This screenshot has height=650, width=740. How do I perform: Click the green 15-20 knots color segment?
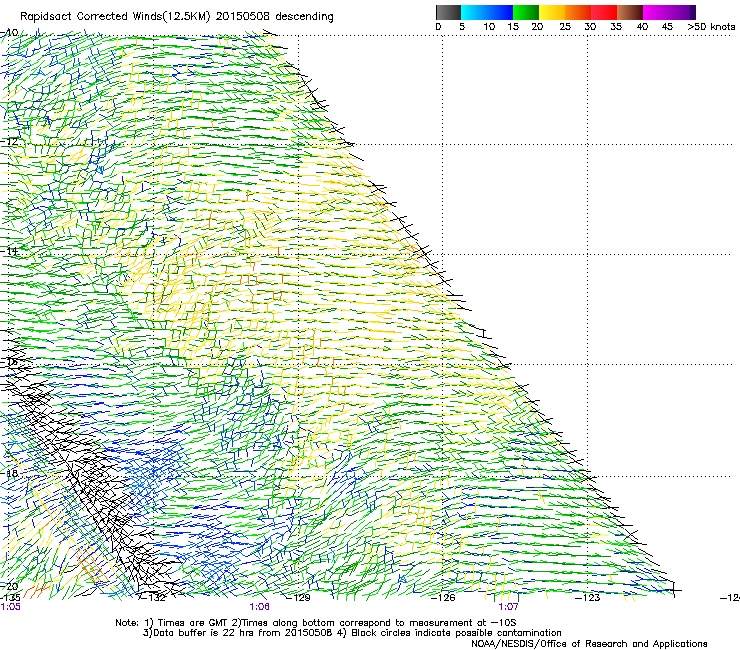point(526,12)
